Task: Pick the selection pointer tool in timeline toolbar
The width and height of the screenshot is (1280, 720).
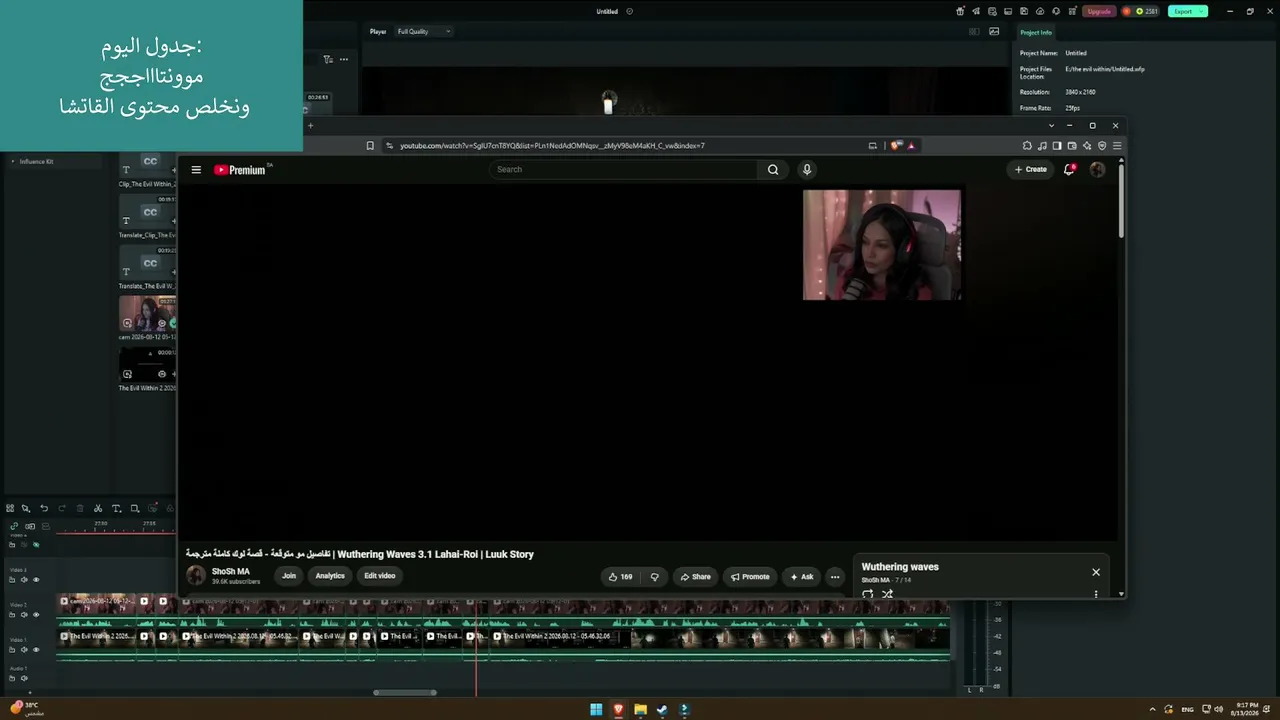Action: (x=26, y=508)
